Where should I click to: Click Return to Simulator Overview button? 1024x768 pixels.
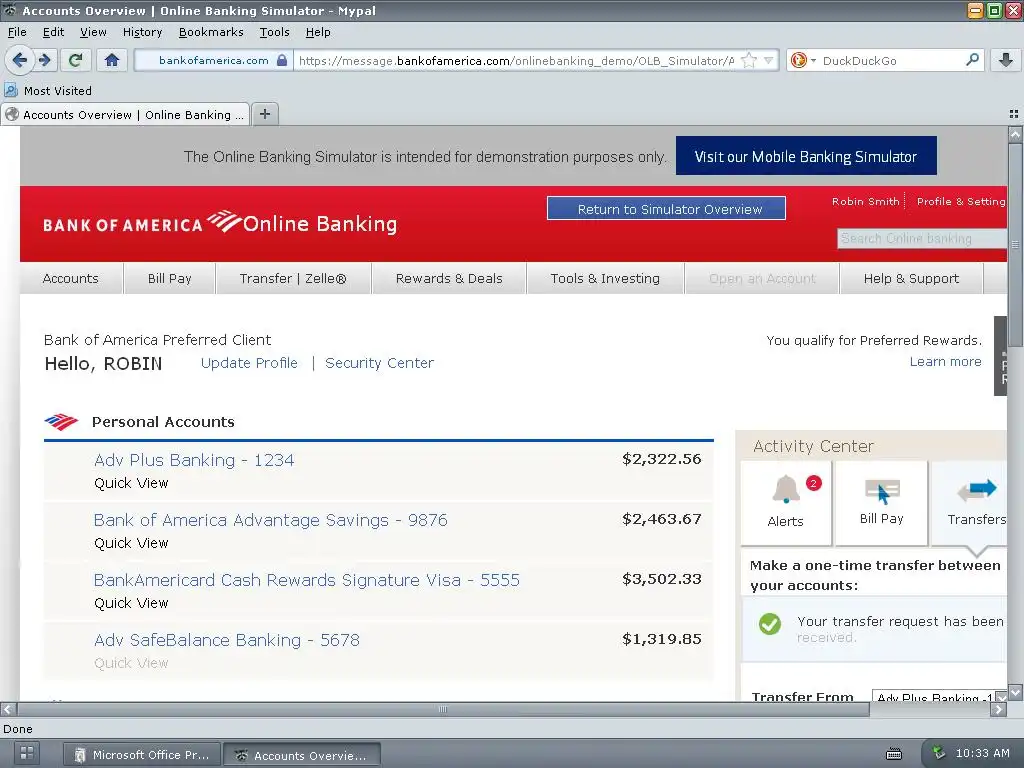(x=666, y=208)
